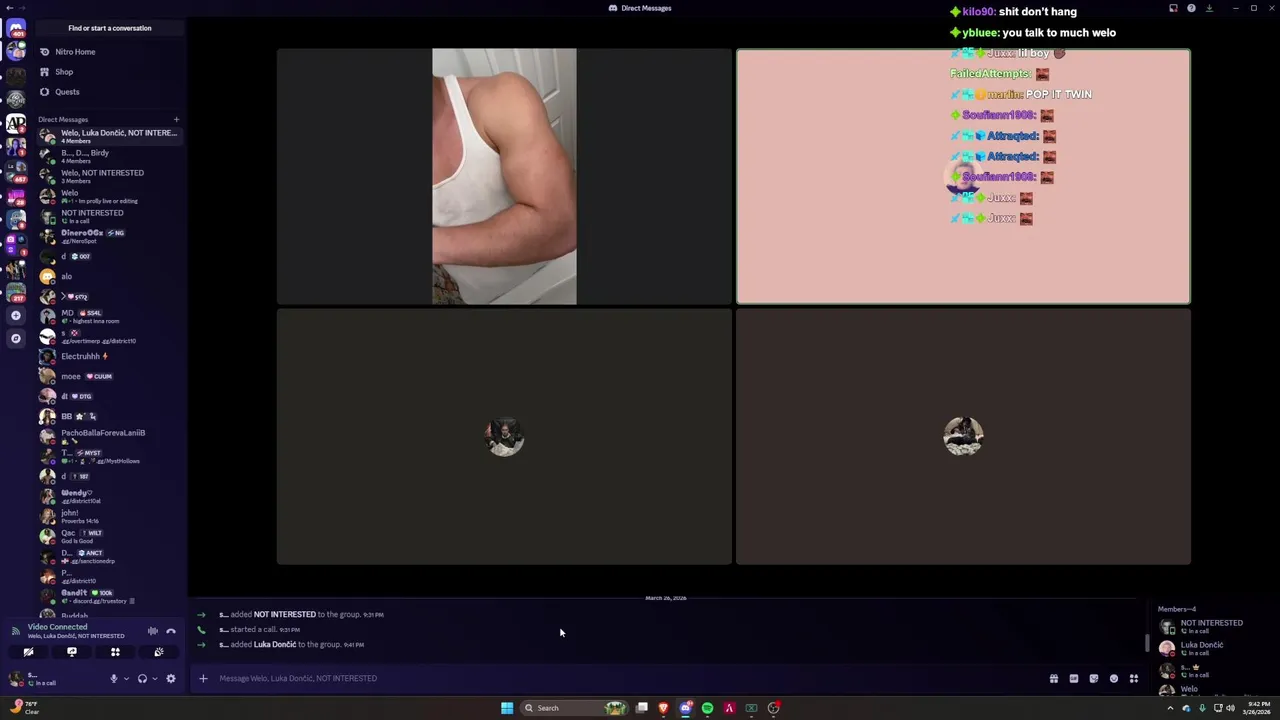Open Nitro Home
1280x720 pixels.
click(x=110, y=52)
